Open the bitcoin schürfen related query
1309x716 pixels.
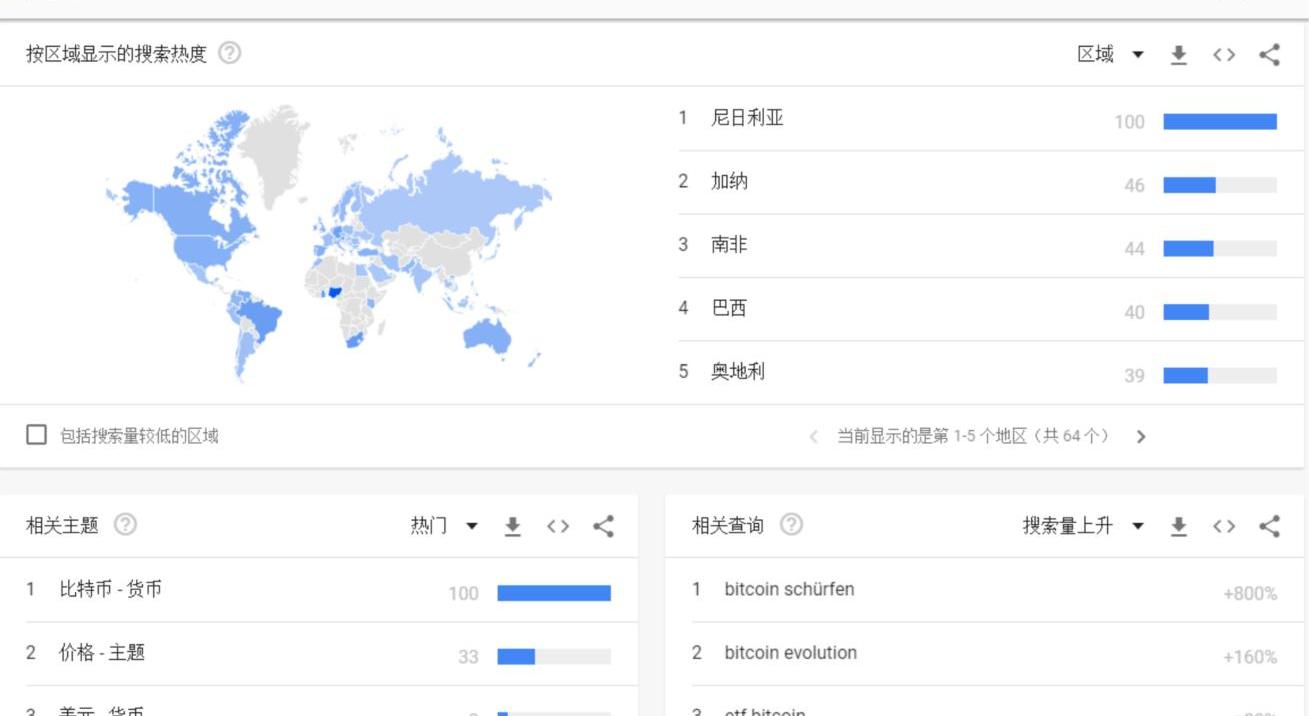789,589
